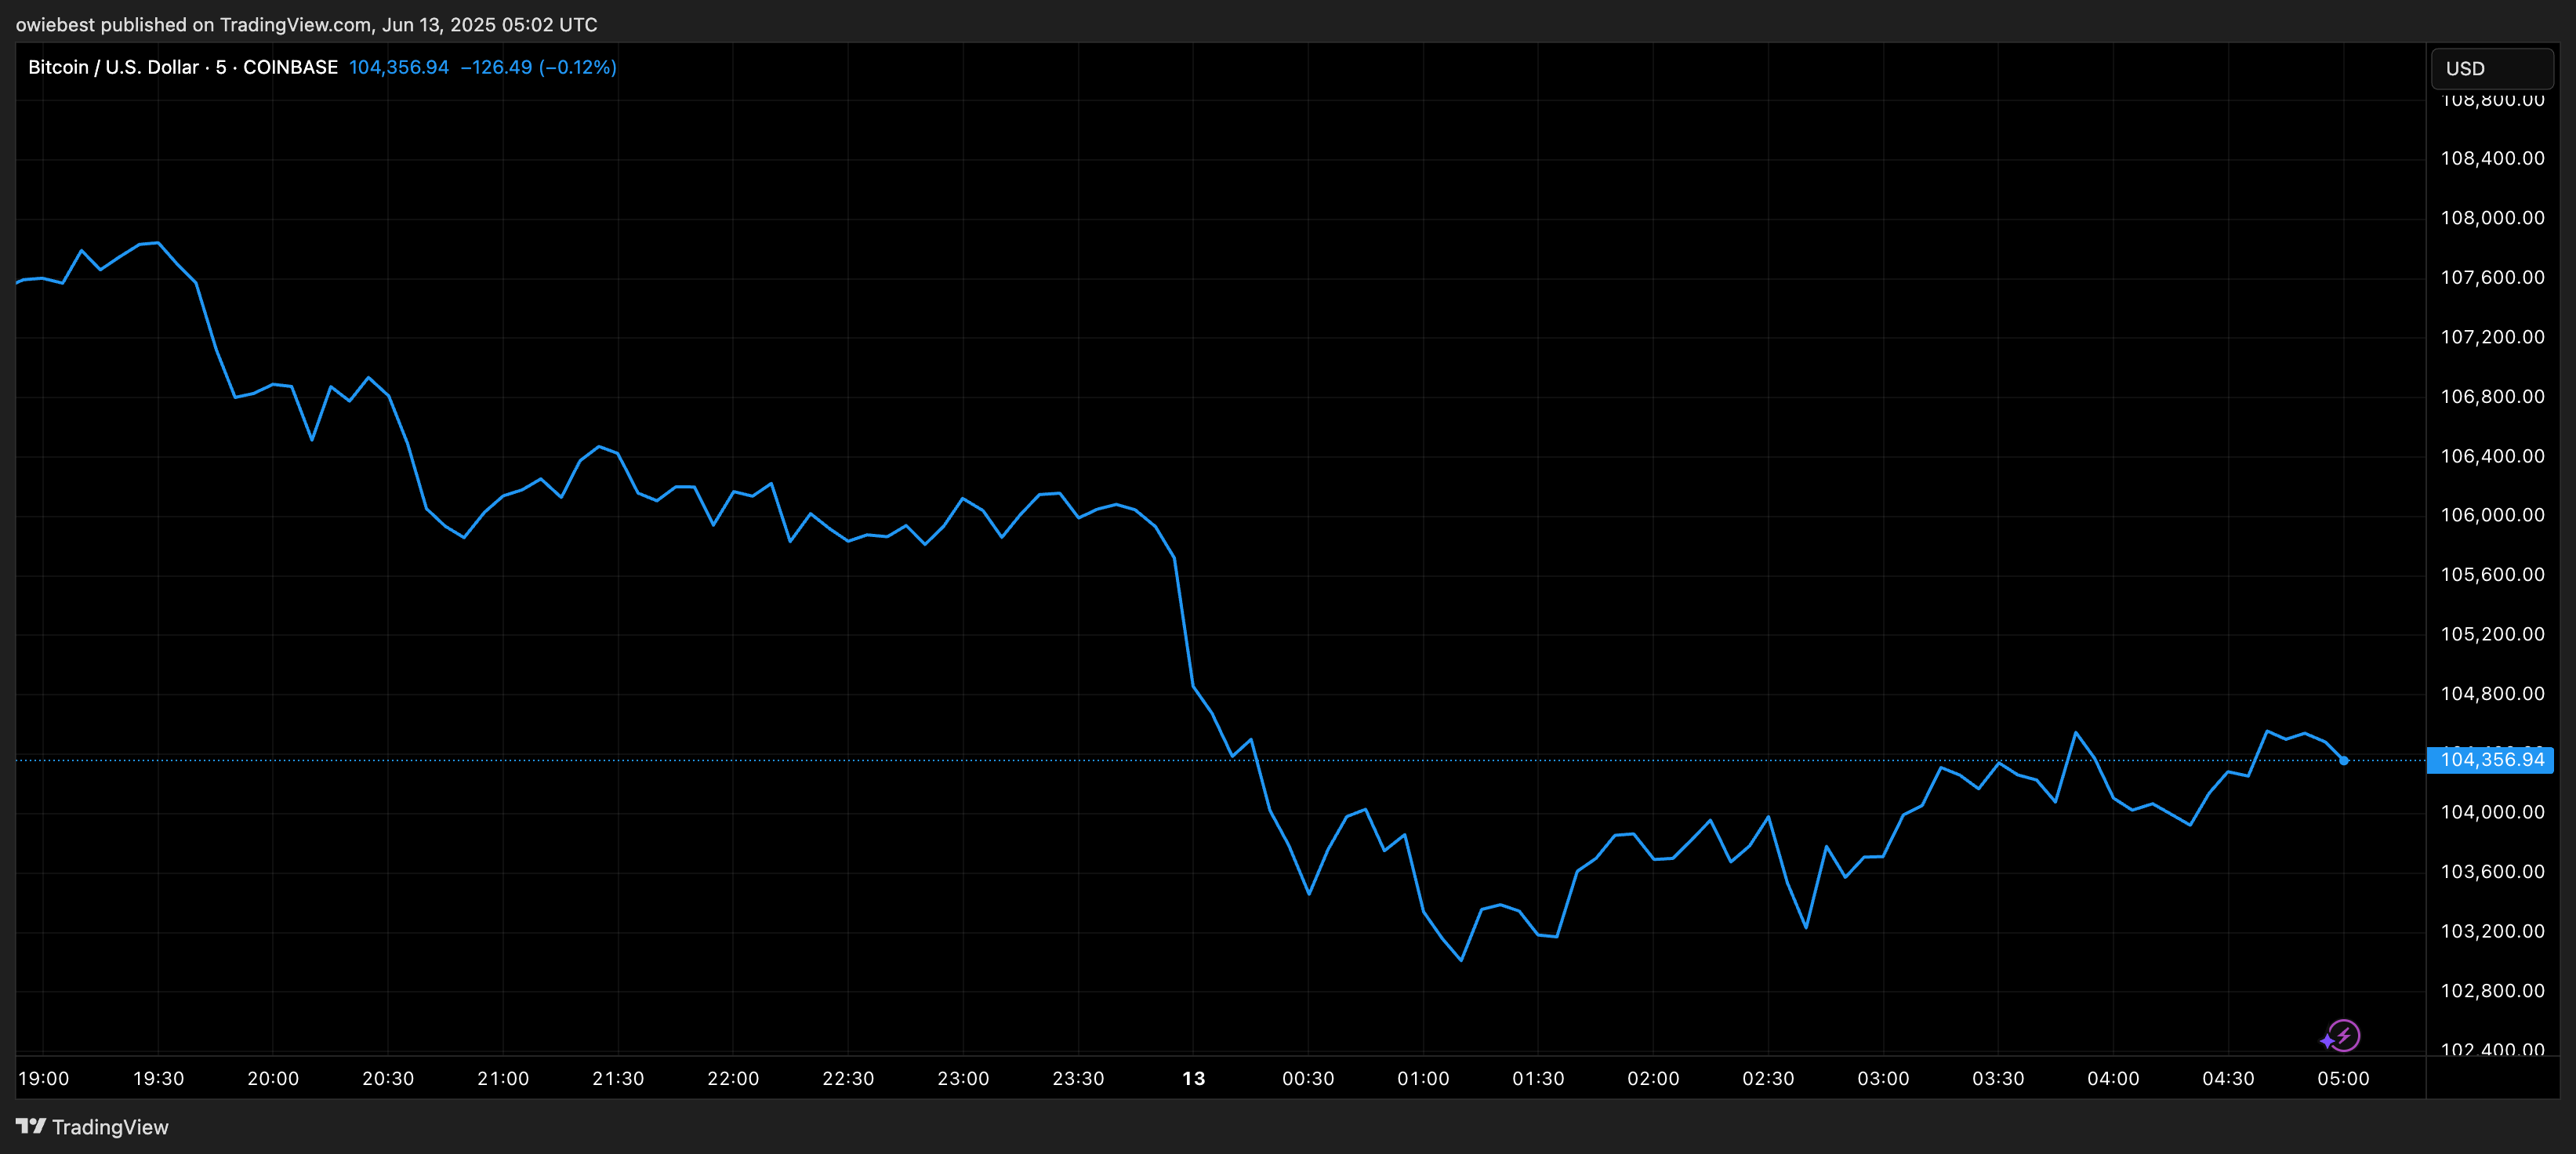Click the 104,356.94 price axis label
Viewport: 2576px width, 1154px height.
click(x=2491, y=760)
